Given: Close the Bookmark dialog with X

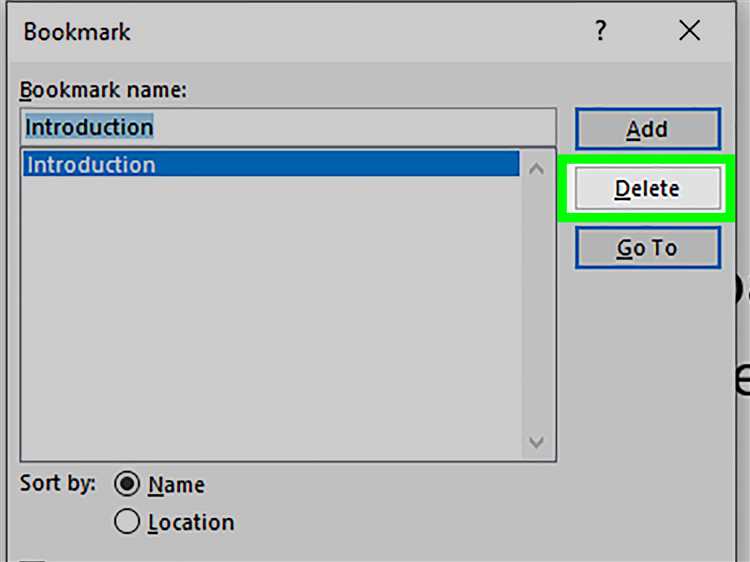Looking at the screenshot, I should coord(690,31).
